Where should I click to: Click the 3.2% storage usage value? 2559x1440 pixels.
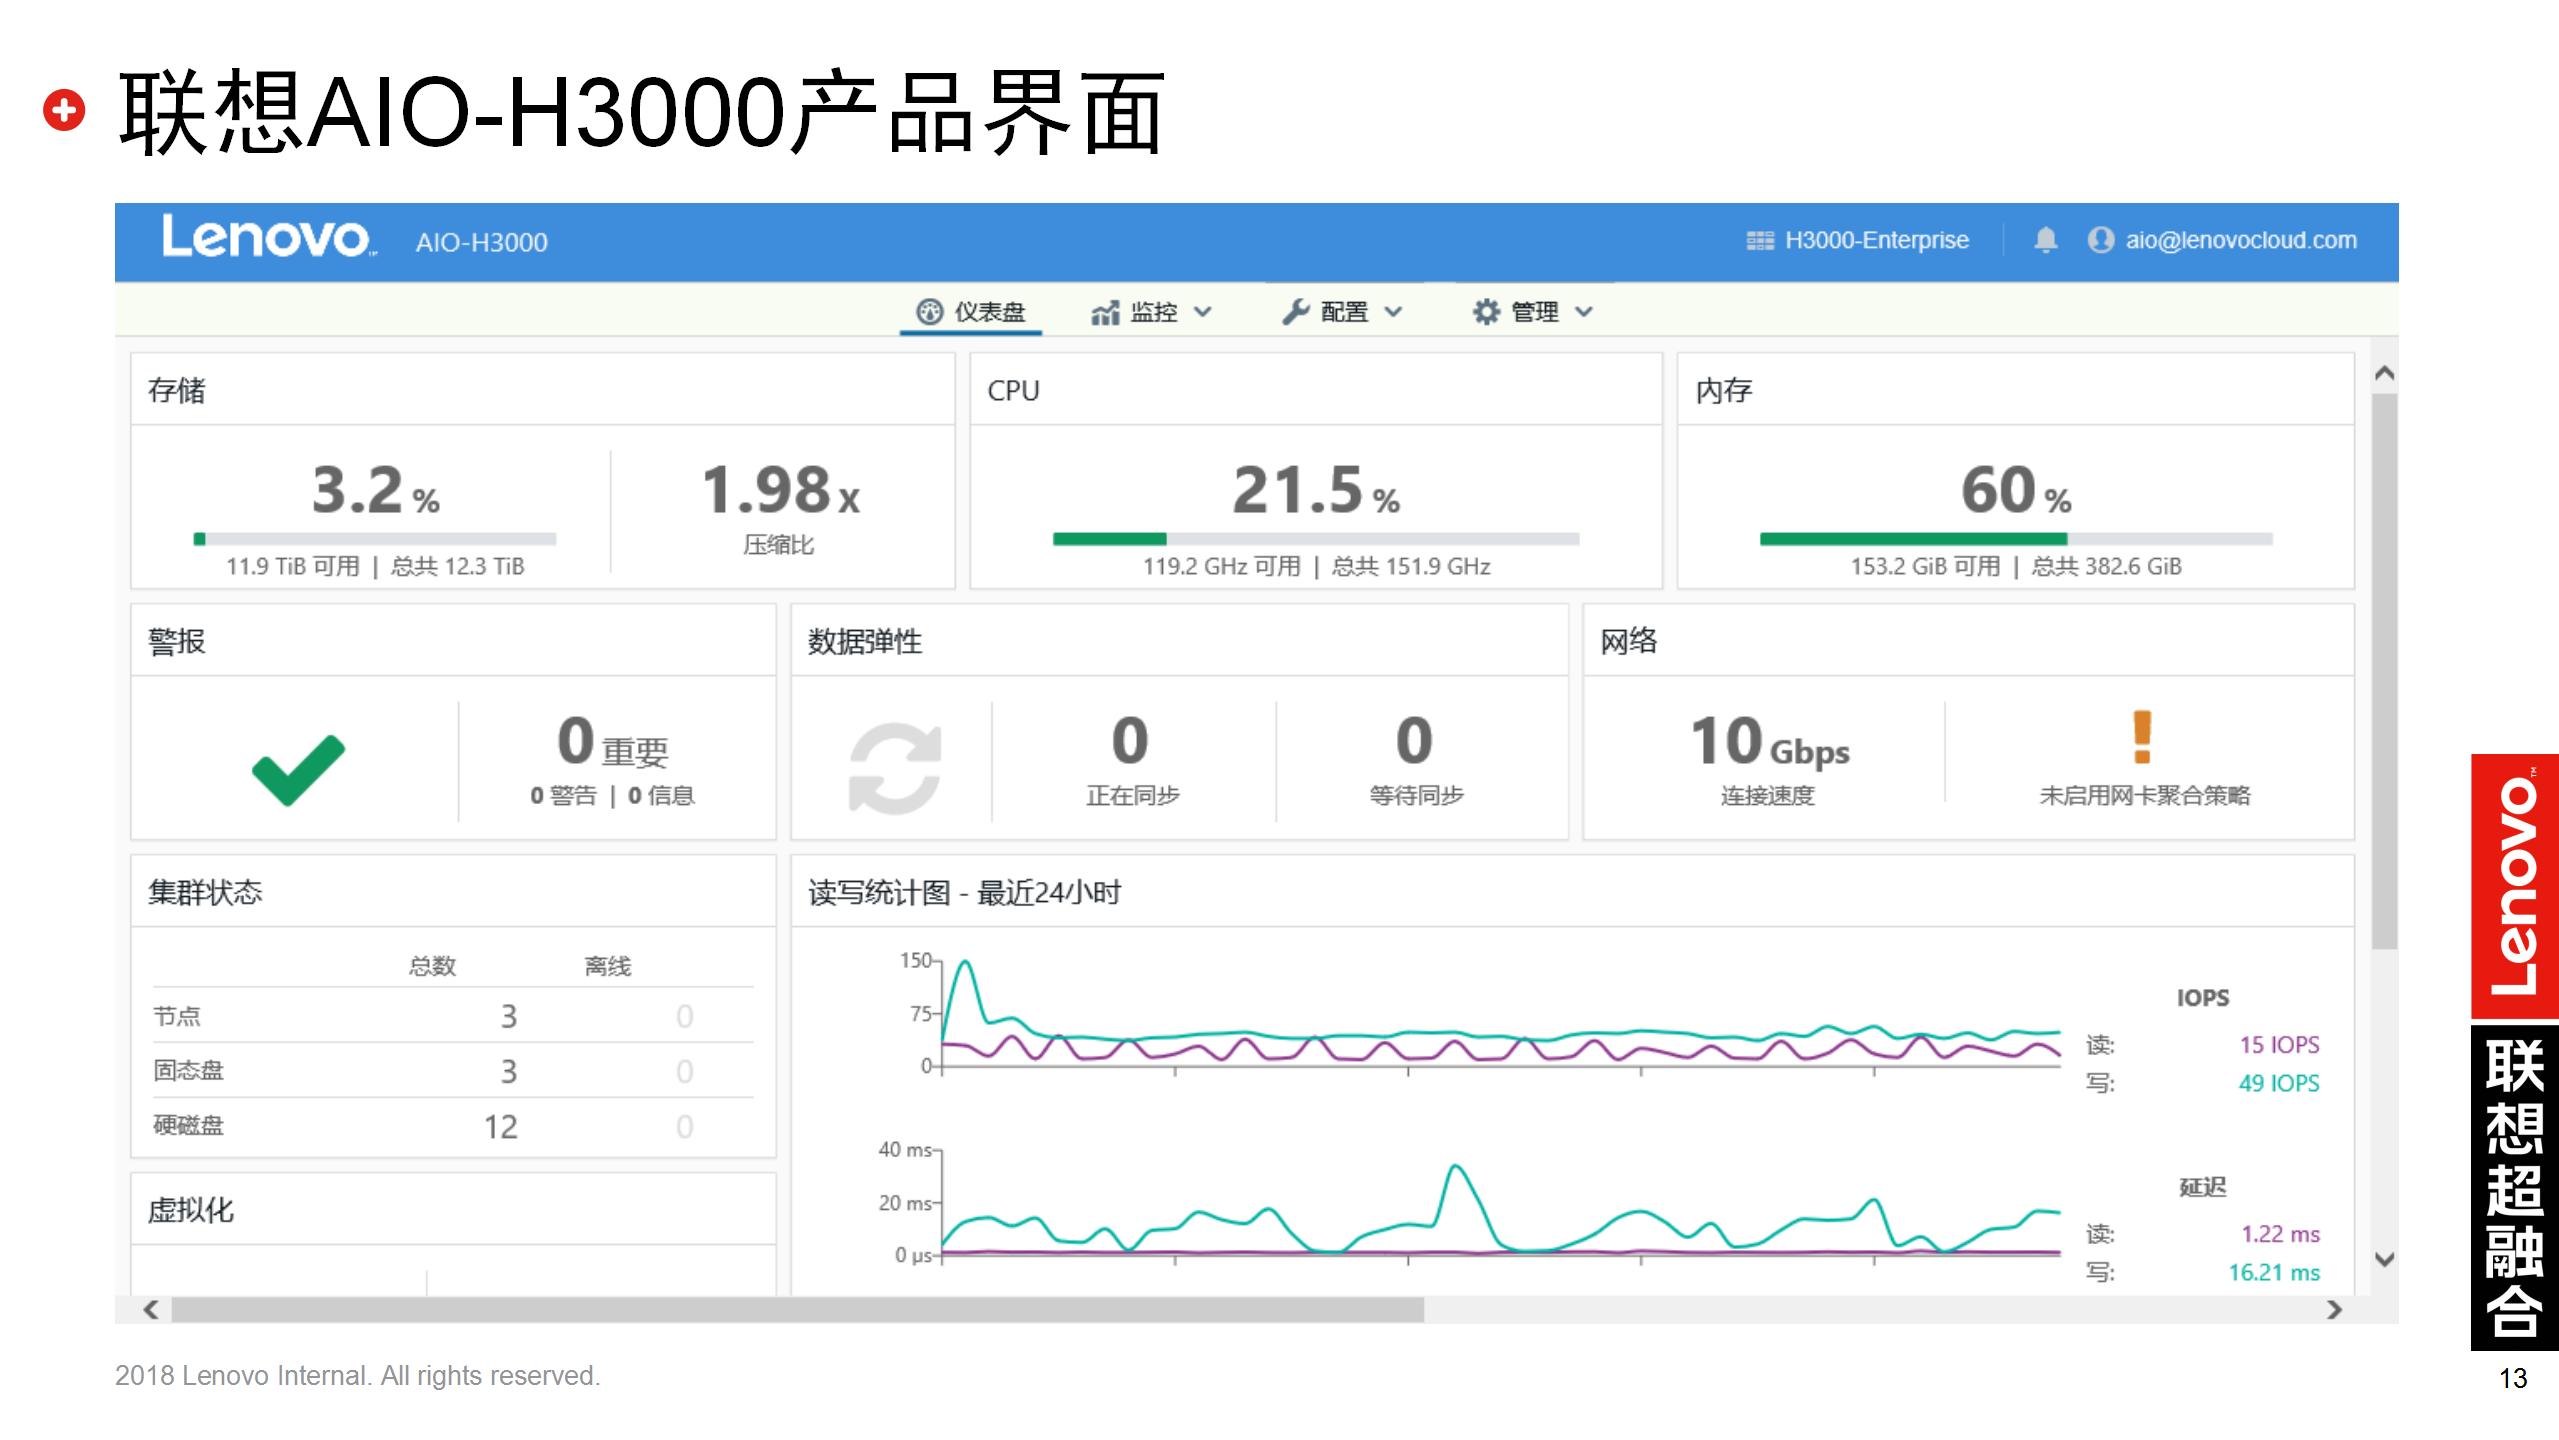click(x=375, y=490)
